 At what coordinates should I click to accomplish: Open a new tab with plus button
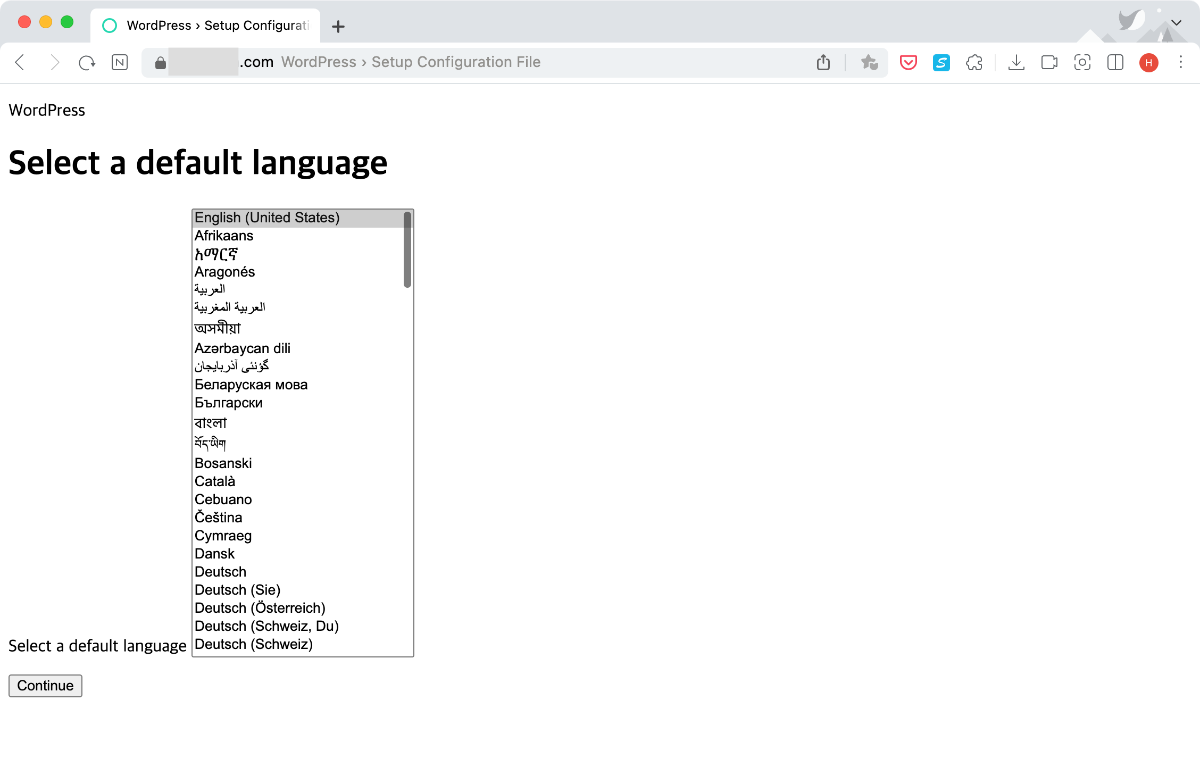click(338, 26)
